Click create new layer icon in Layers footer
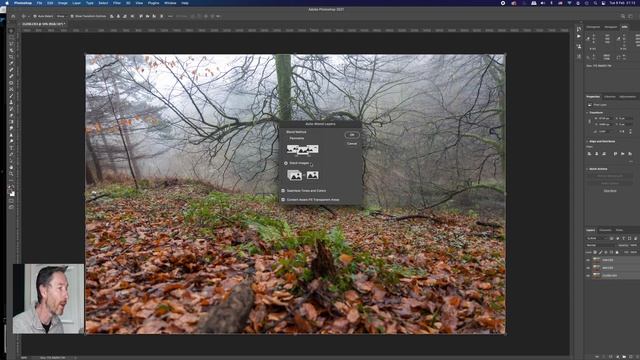Viewport: 640px width, 360px height. pos(631,357)
